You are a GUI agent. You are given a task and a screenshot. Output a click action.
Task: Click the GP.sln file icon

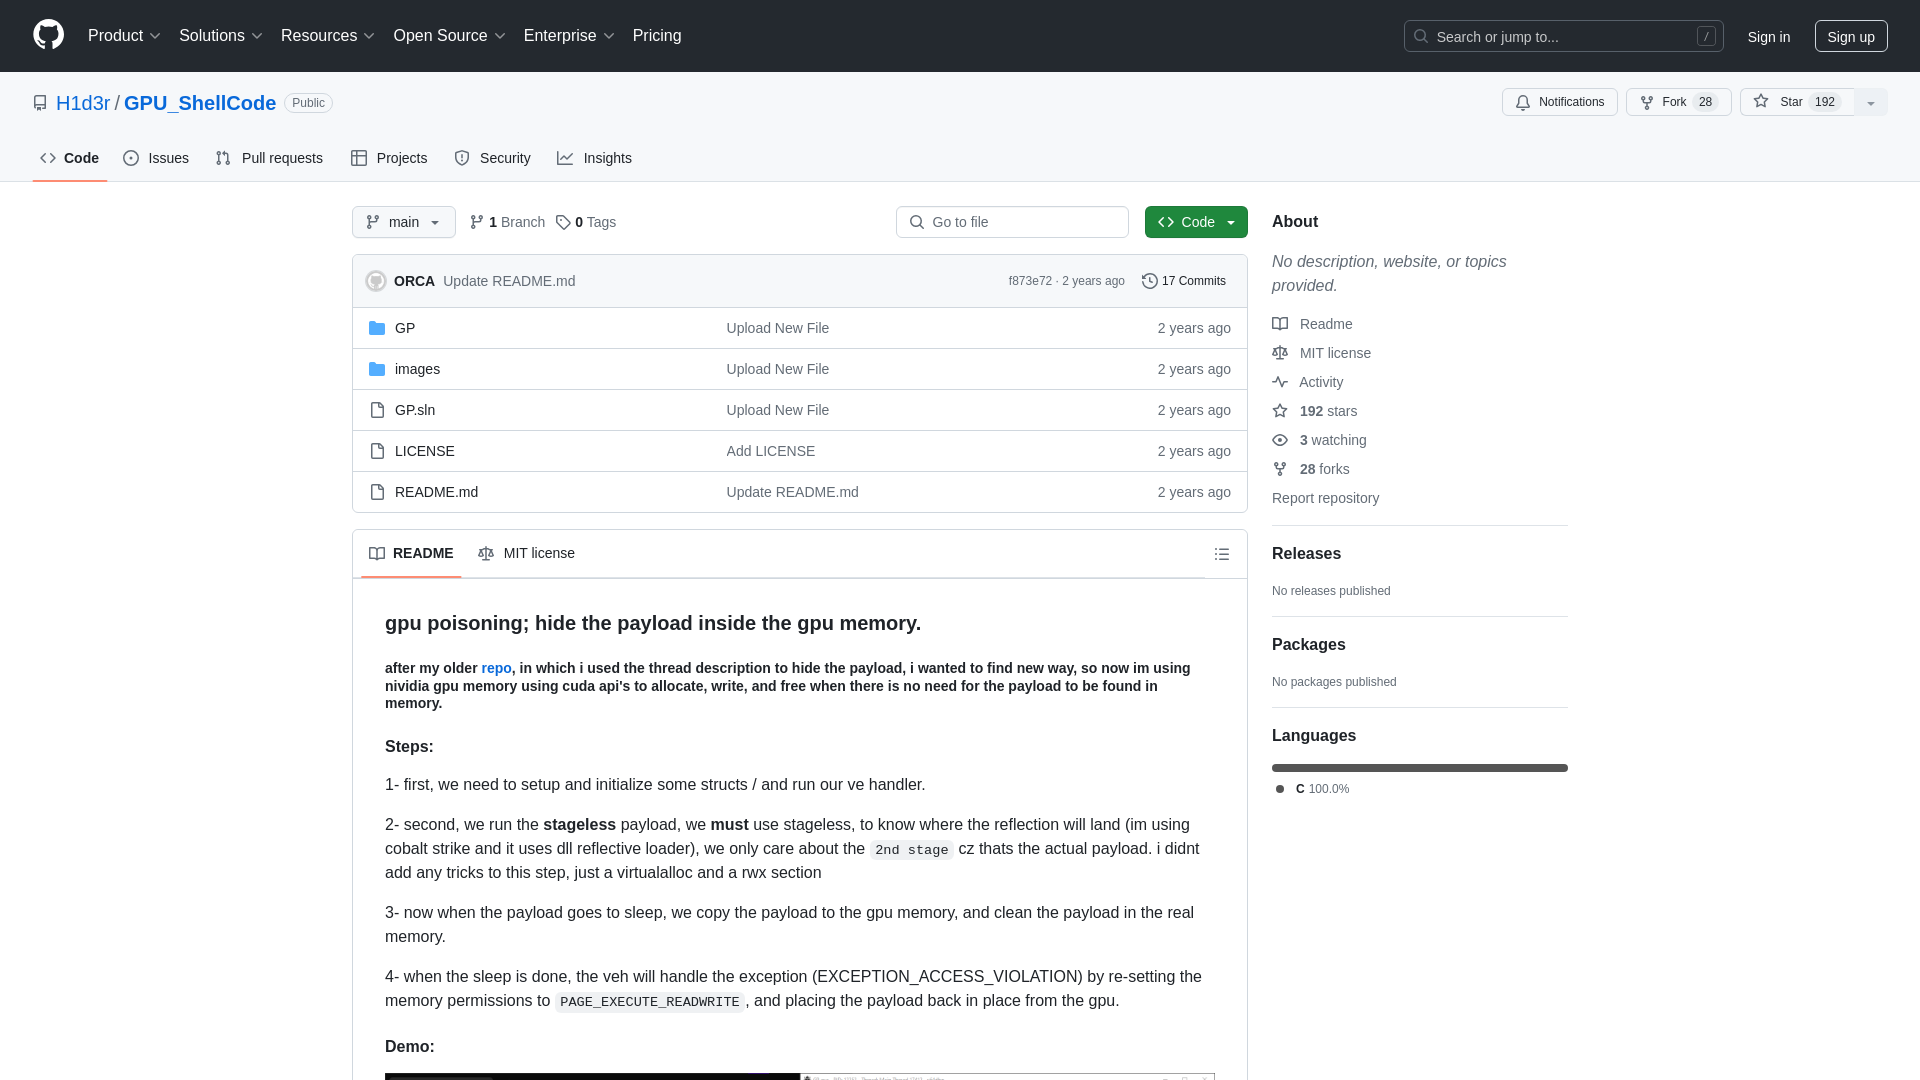point(377,410)
